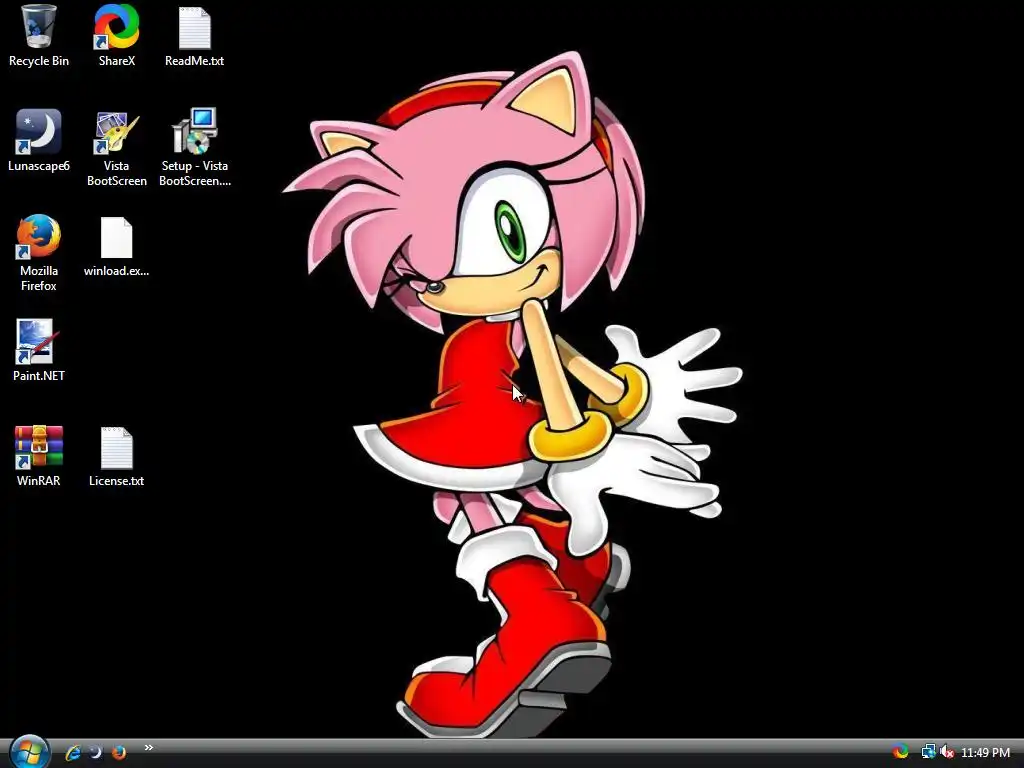This screenshot has height=768, width=1024.
Task: Select the Setup - Vista BootScreen installer icon
Action: pos(195,148)
